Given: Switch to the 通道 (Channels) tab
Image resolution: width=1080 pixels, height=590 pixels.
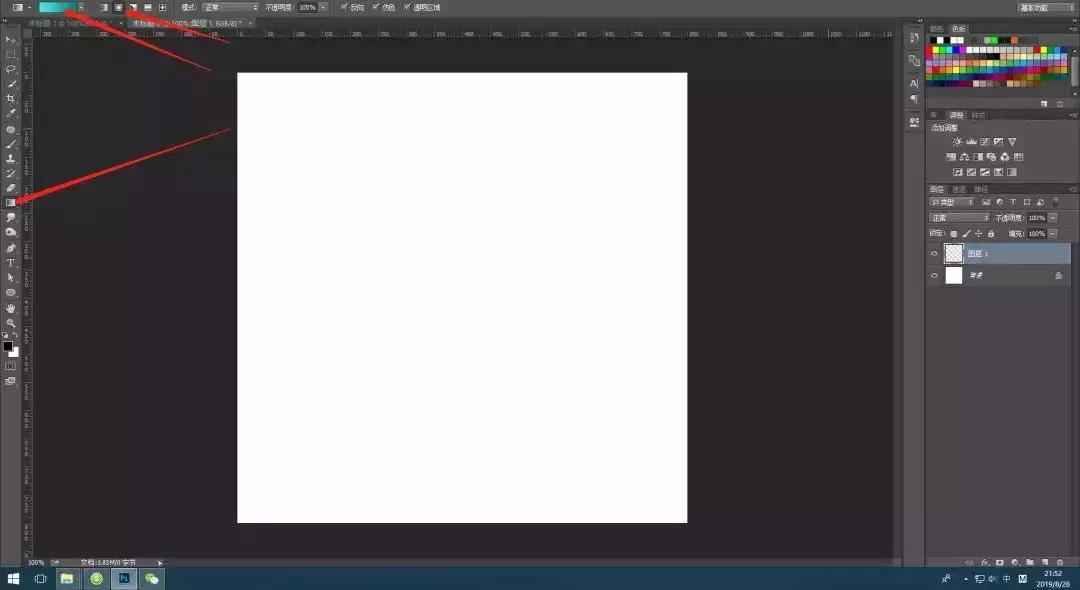Looking at the screenshot, I should click(960, 189).
